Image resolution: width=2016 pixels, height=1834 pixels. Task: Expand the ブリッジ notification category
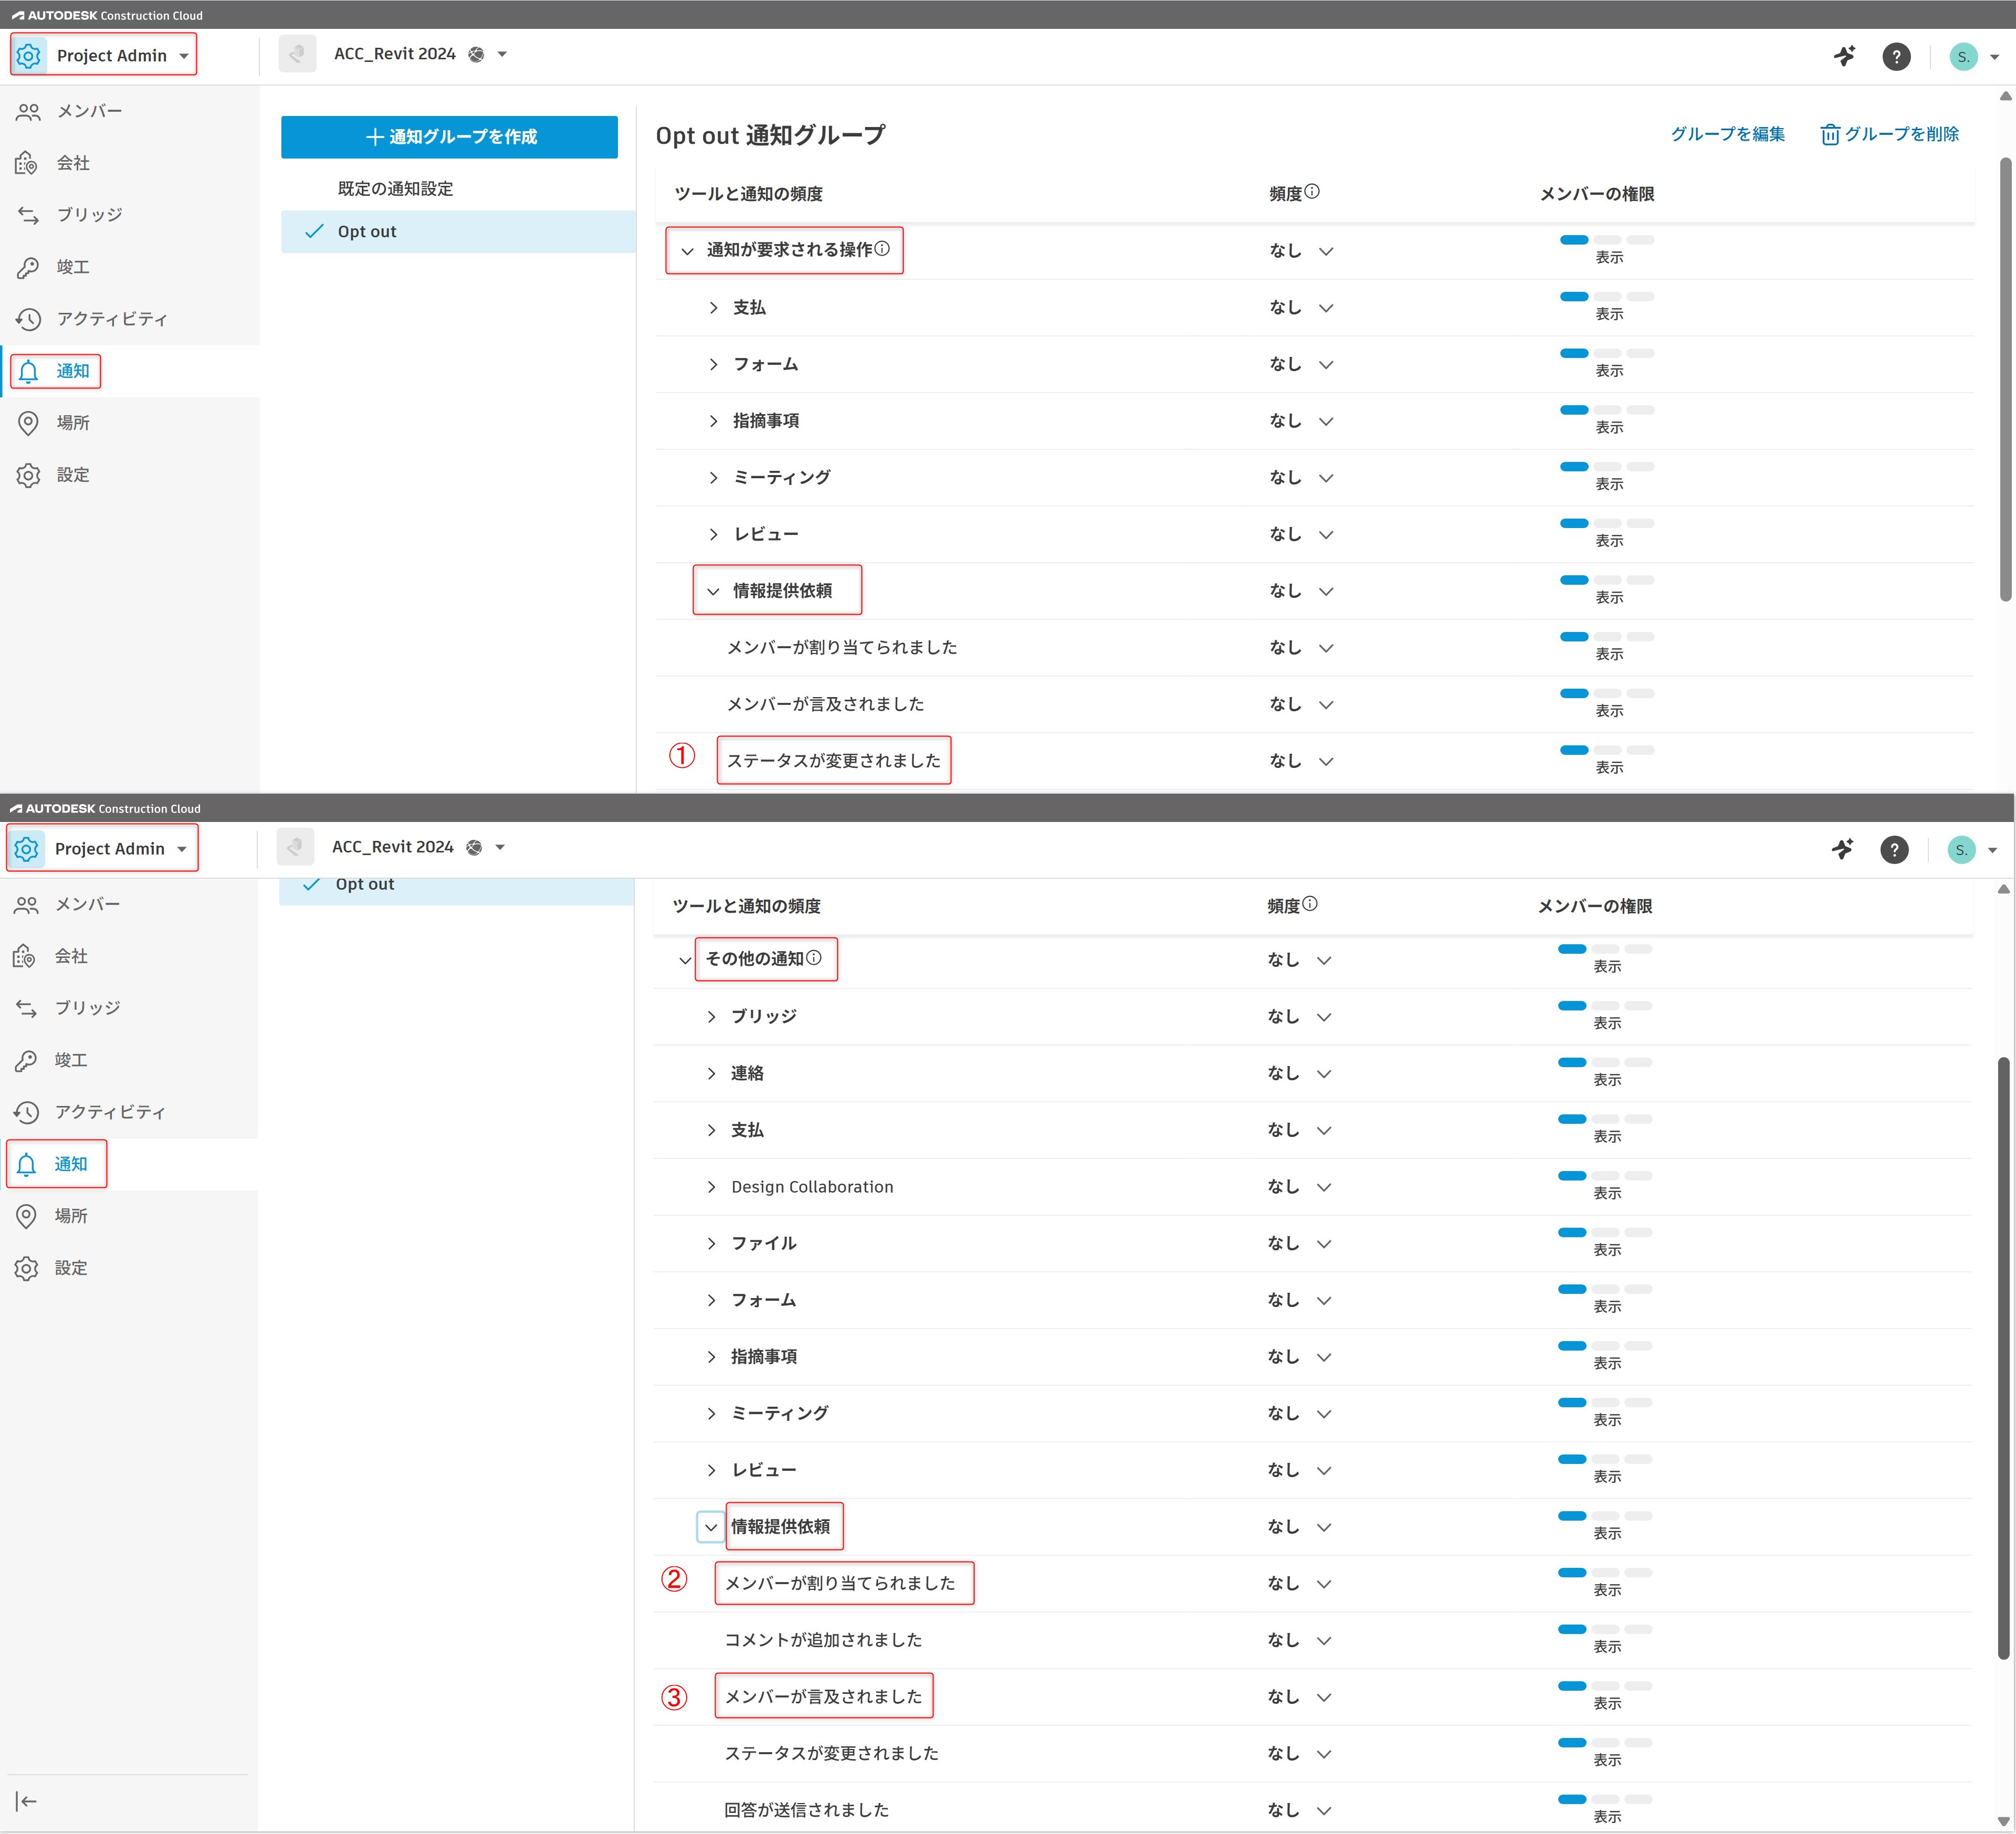[711, 1017]
